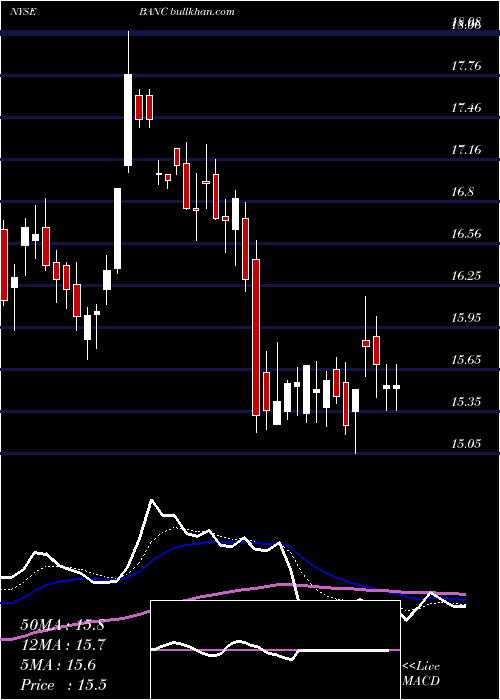Click the 5MA : 15.6 legend text

[58, 665]
